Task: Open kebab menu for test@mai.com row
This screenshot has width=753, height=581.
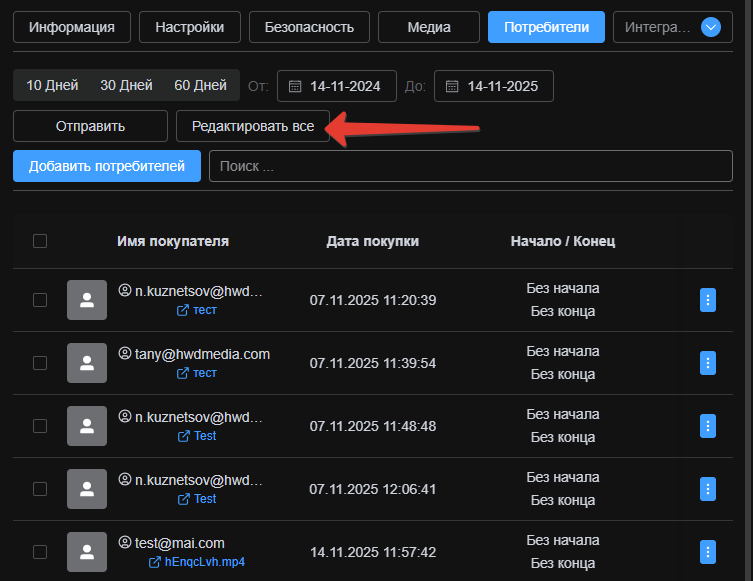Action: [707, 552]
